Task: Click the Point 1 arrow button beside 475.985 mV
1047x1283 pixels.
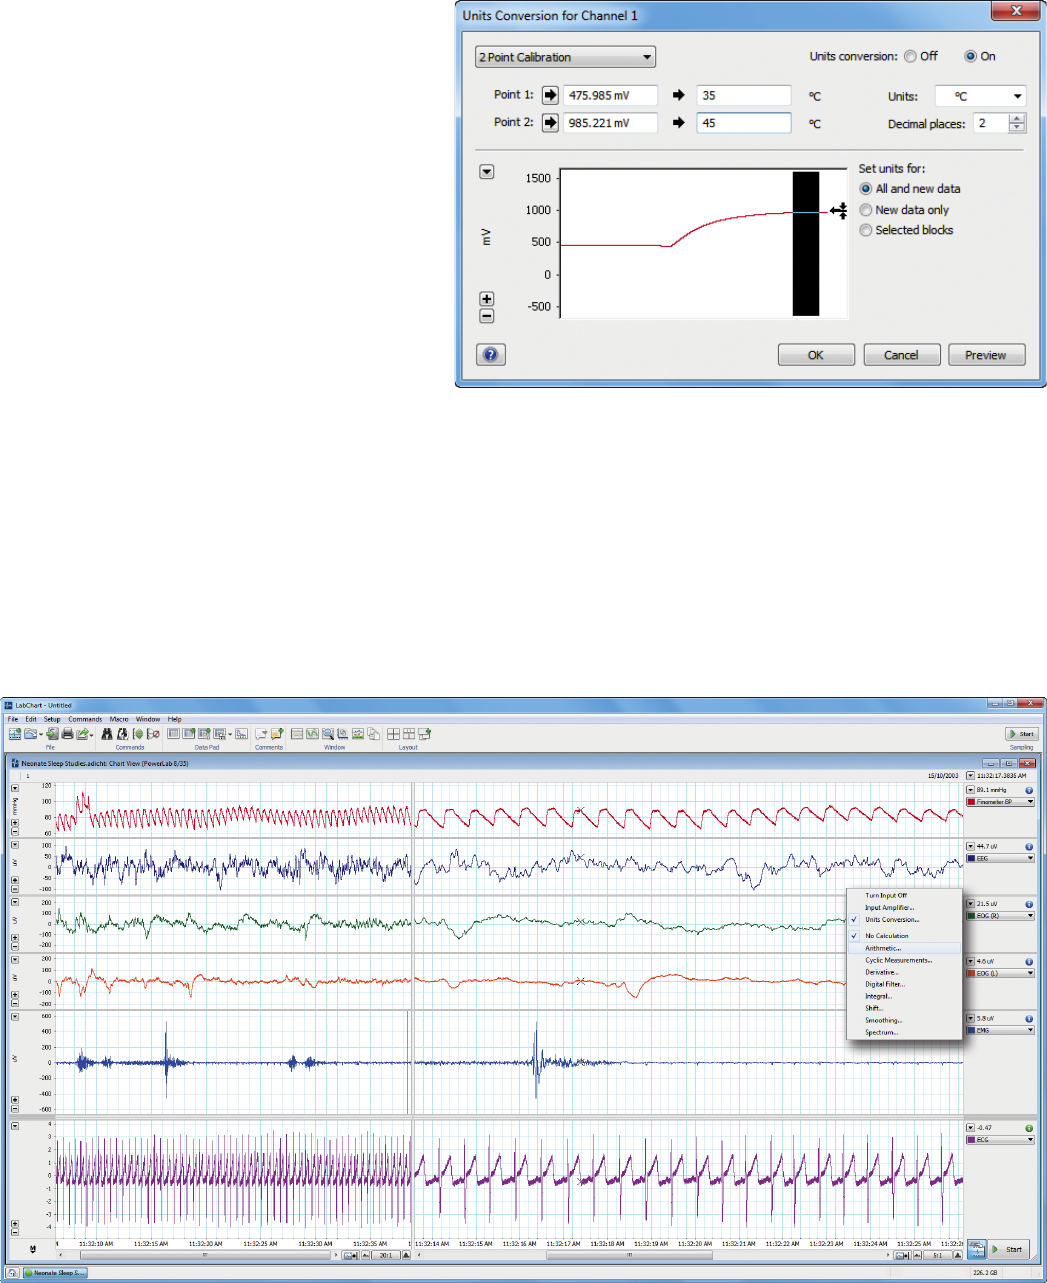Action: click(x=550, y=95)
